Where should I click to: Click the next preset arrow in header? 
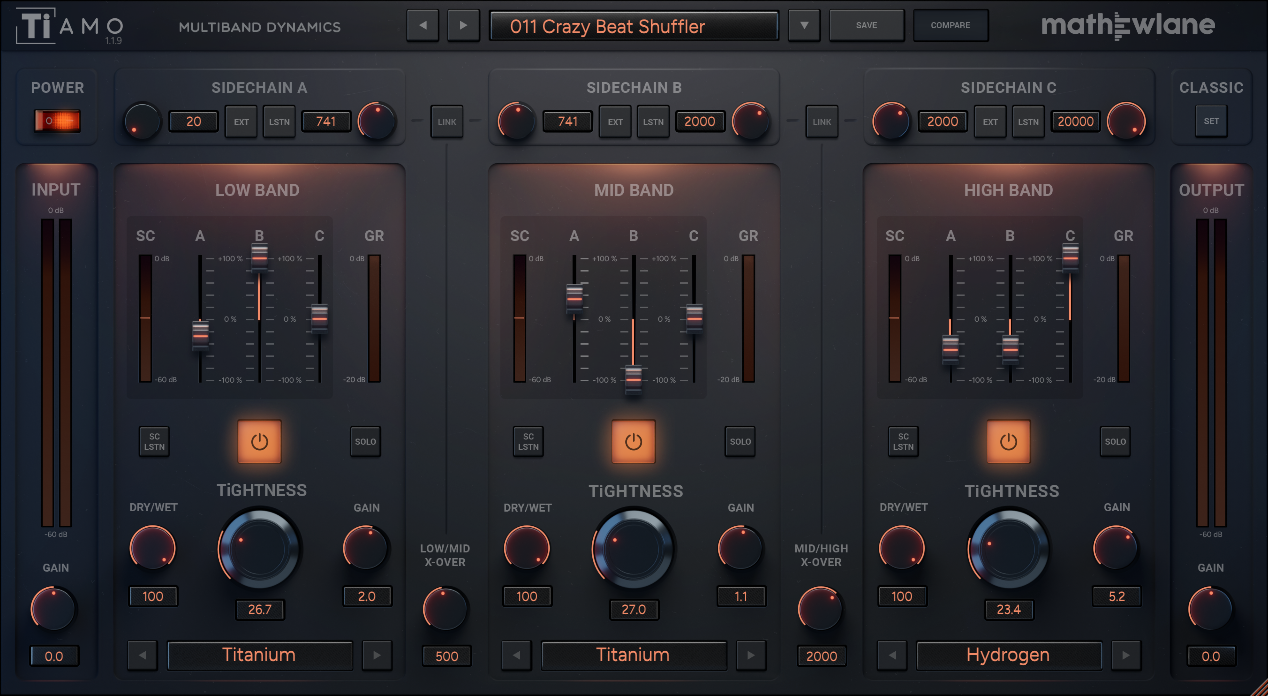[463, 26]
